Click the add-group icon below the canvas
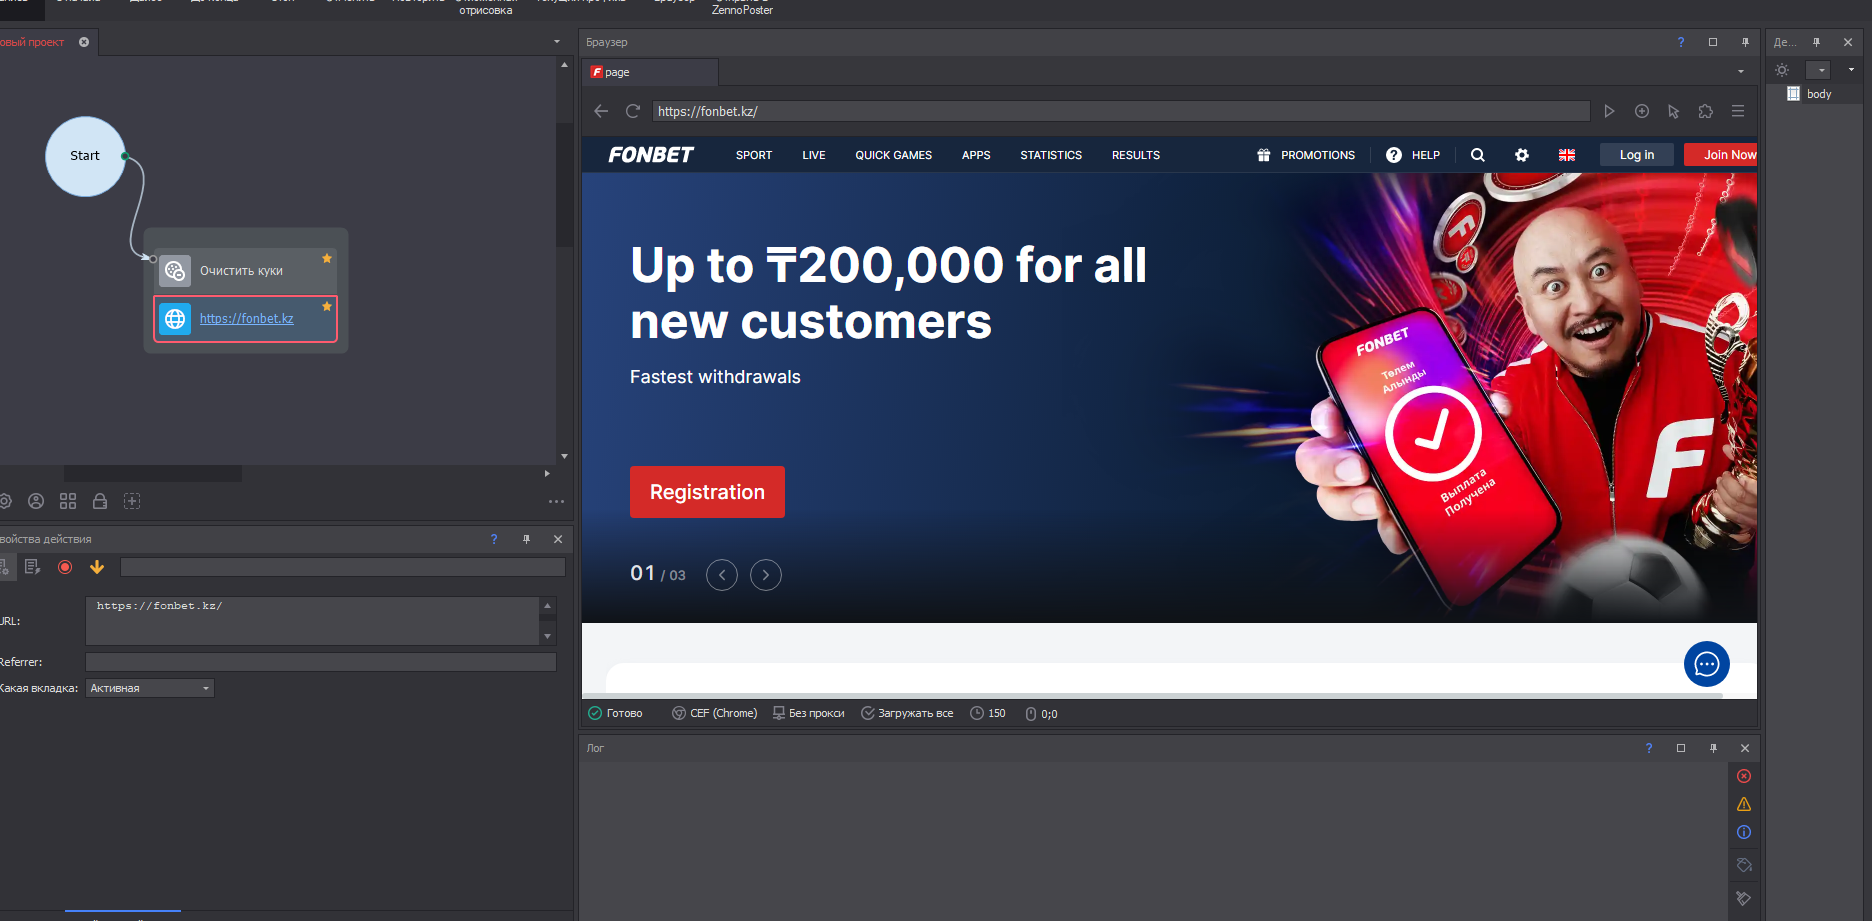 [x=132, y=501]
